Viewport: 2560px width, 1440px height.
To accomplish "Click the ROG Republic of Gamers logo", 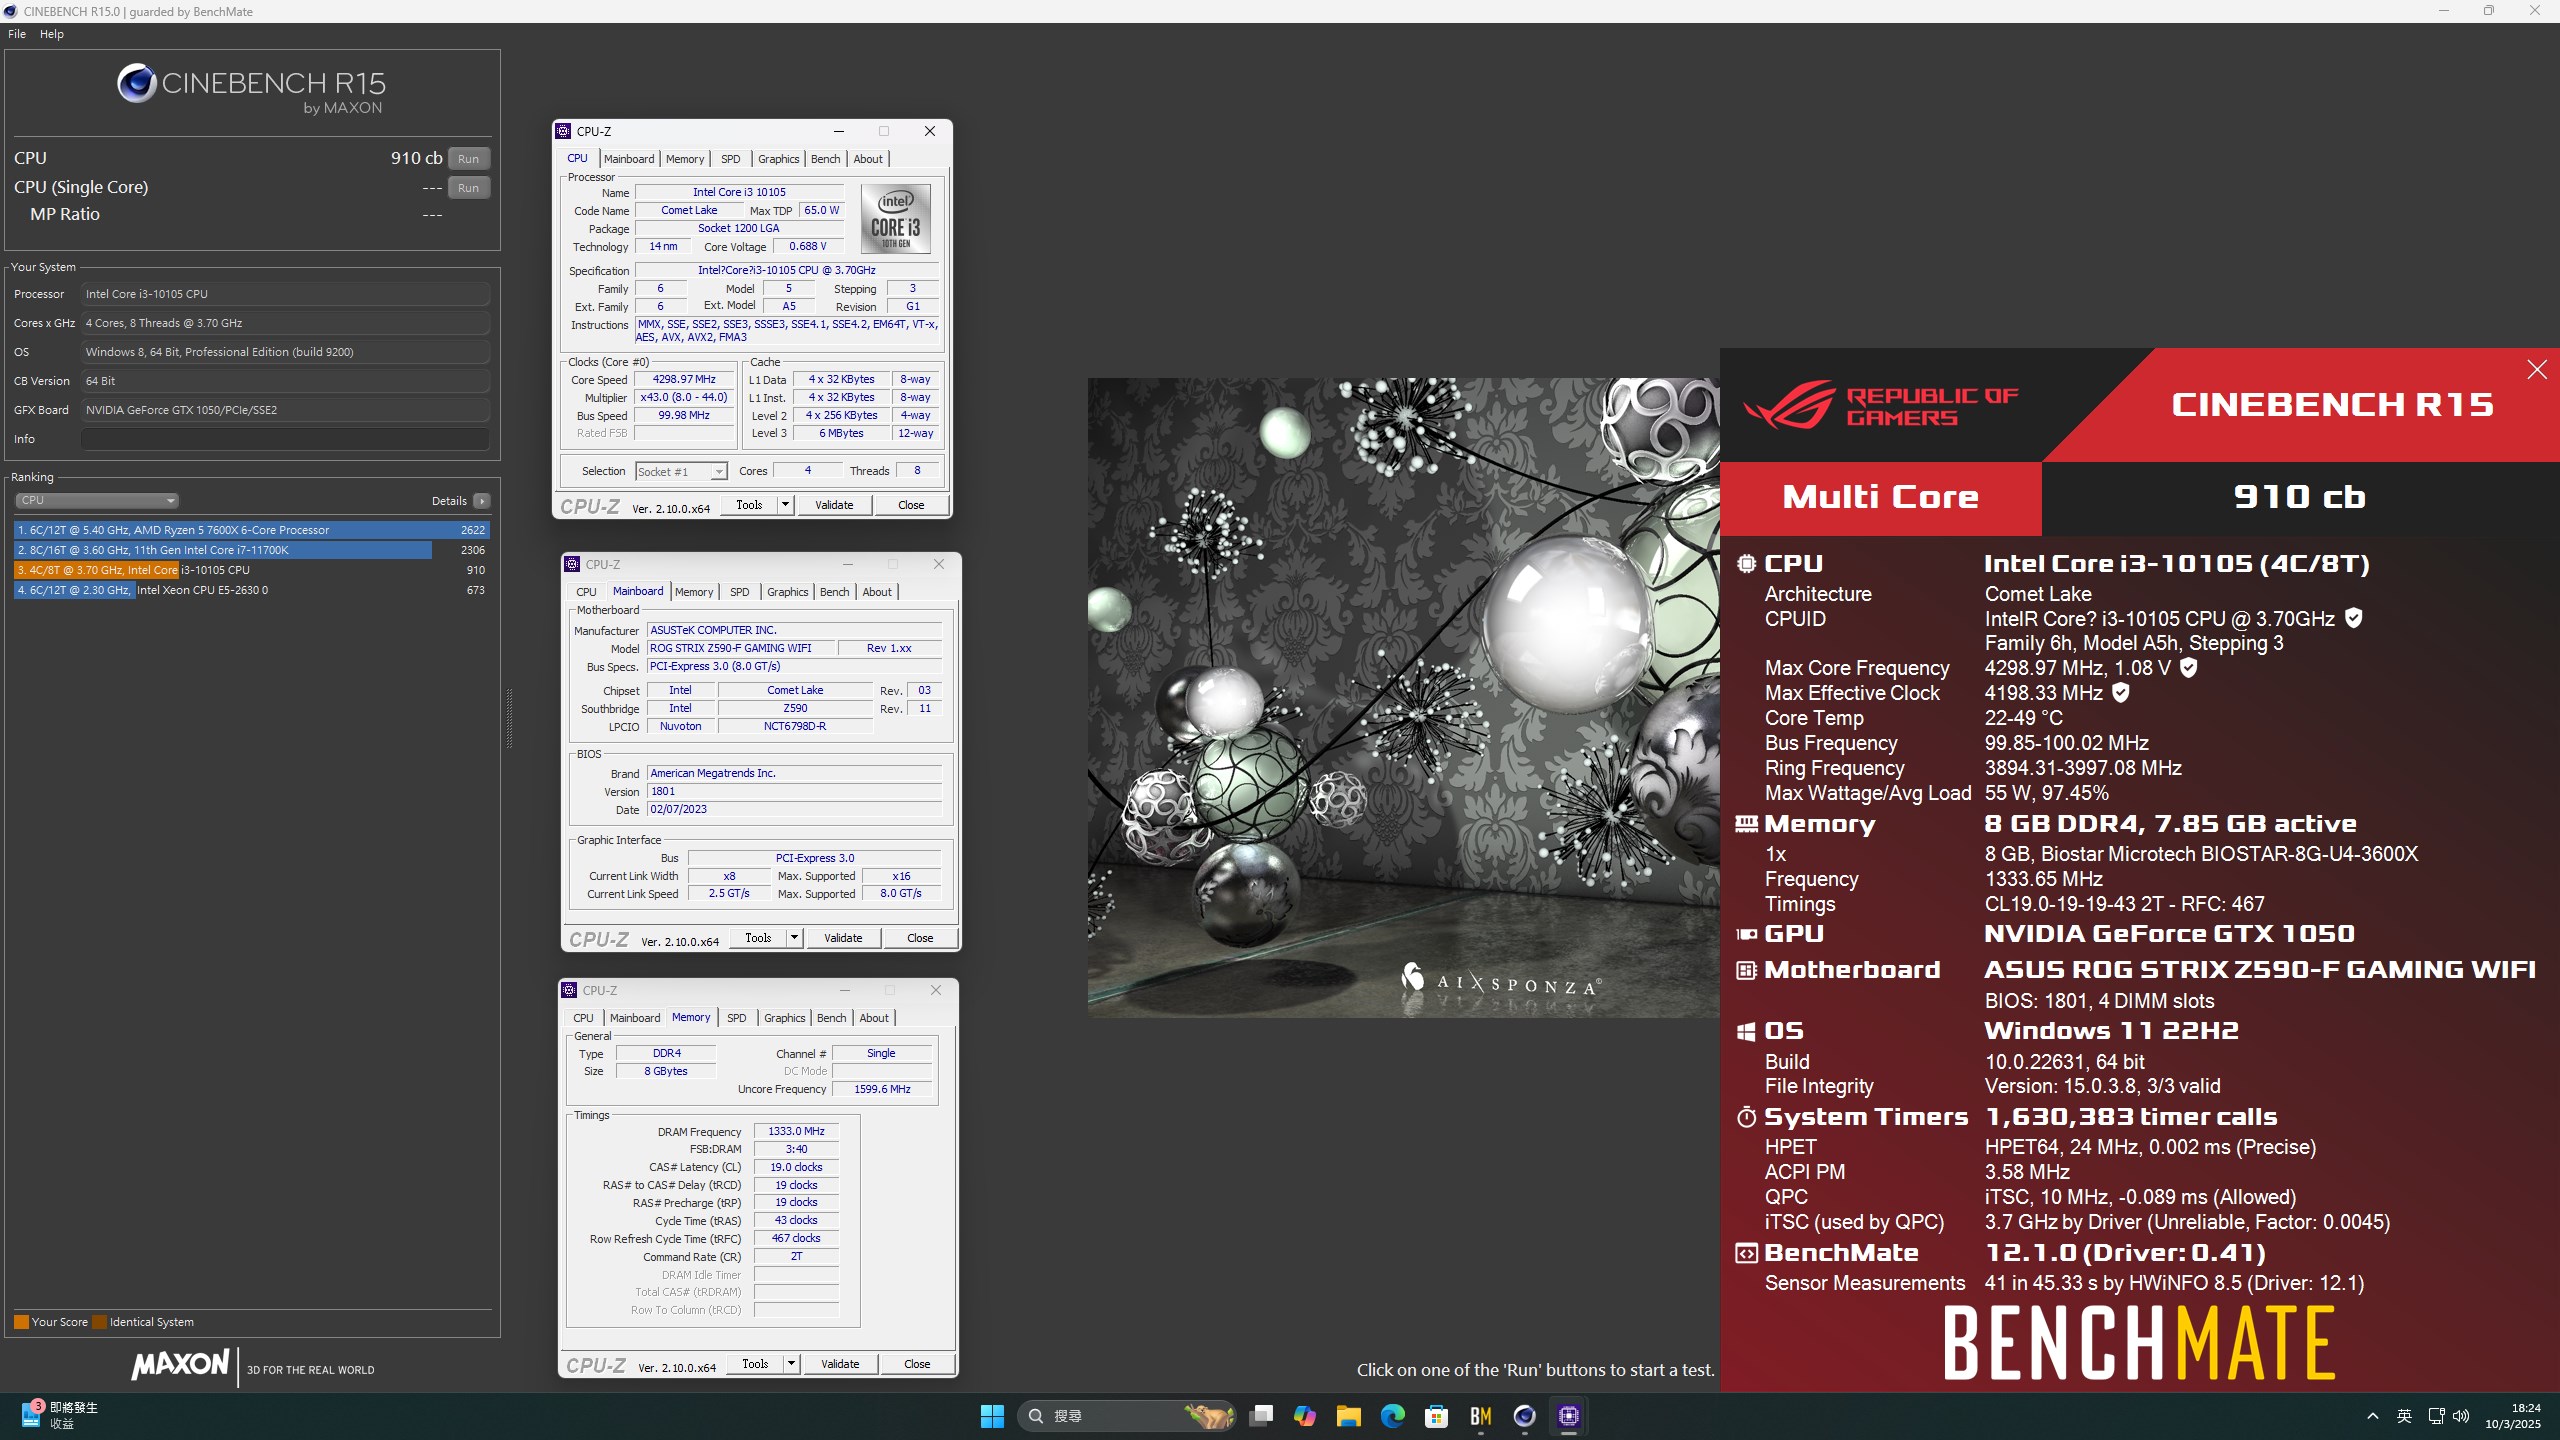I will (x=1880, y=404).
